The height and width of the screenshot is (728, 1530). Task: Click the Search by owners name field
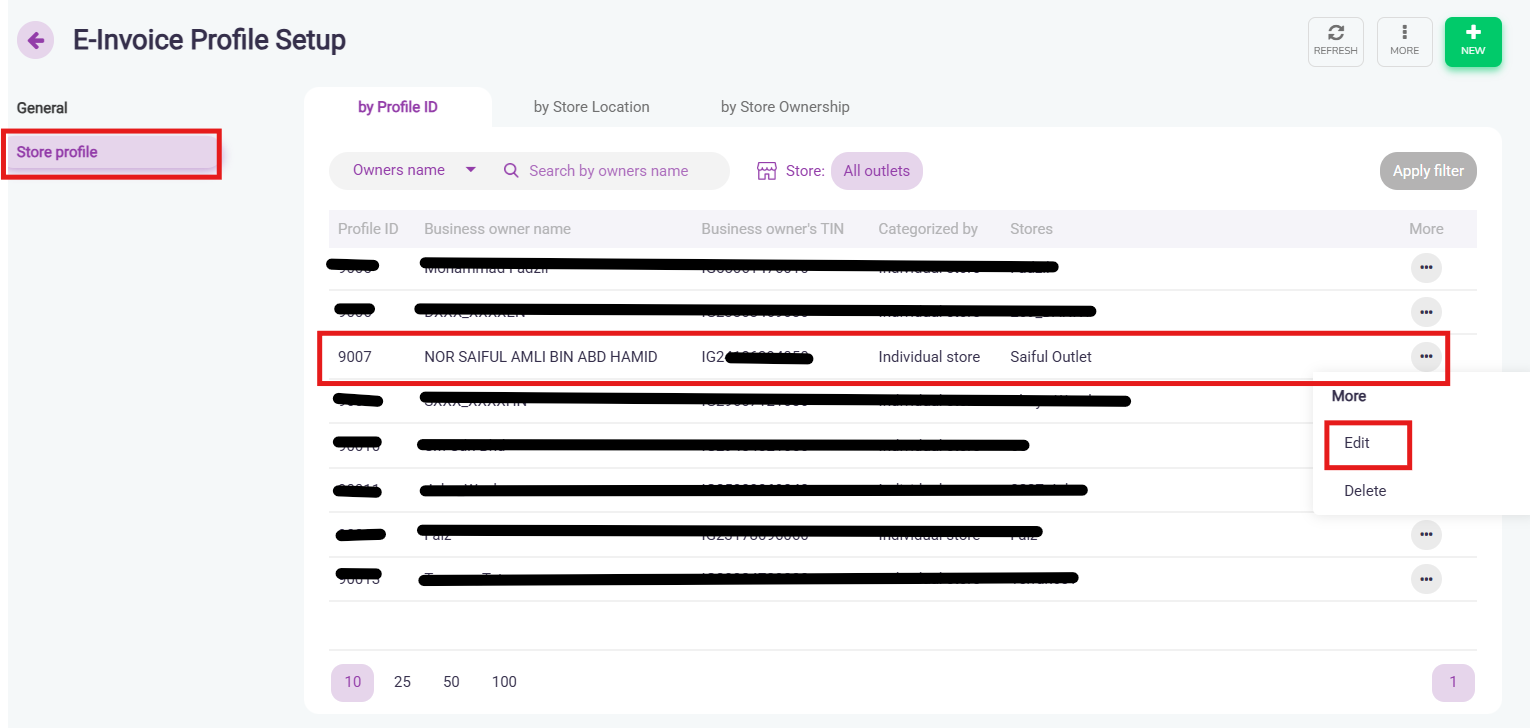(609, 171)
